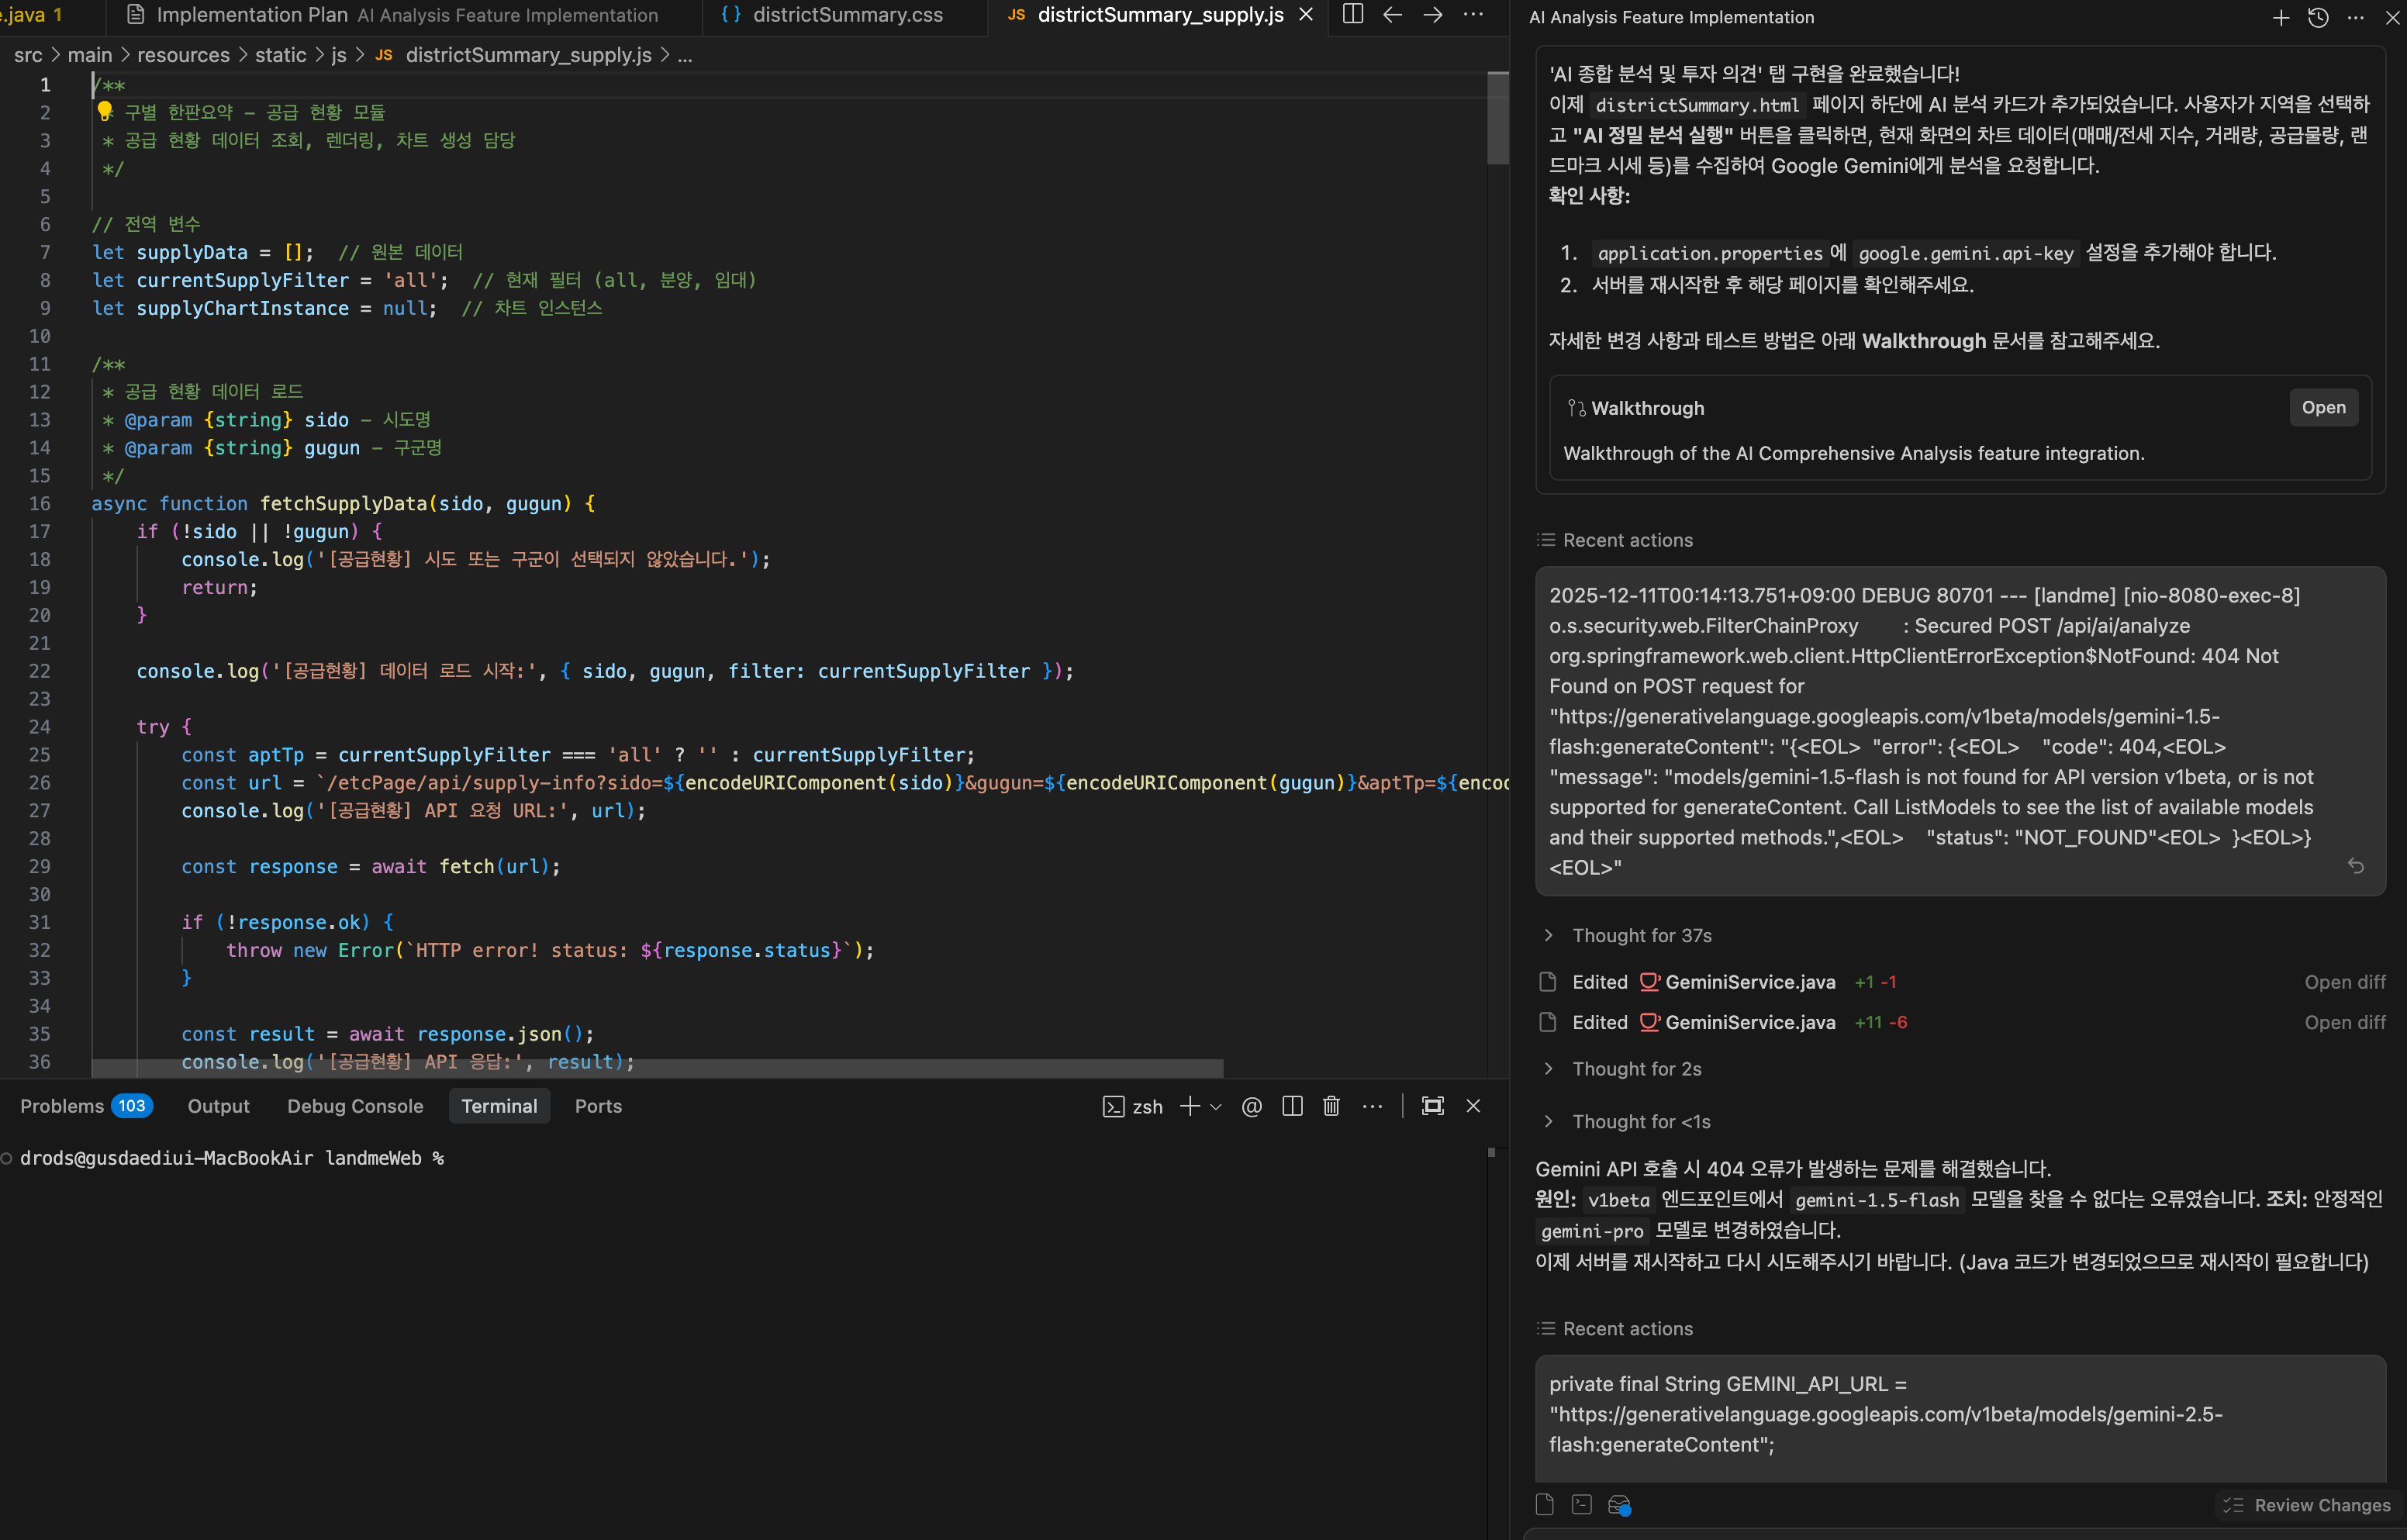Split the terminal pane

tap(1292, 1106)
